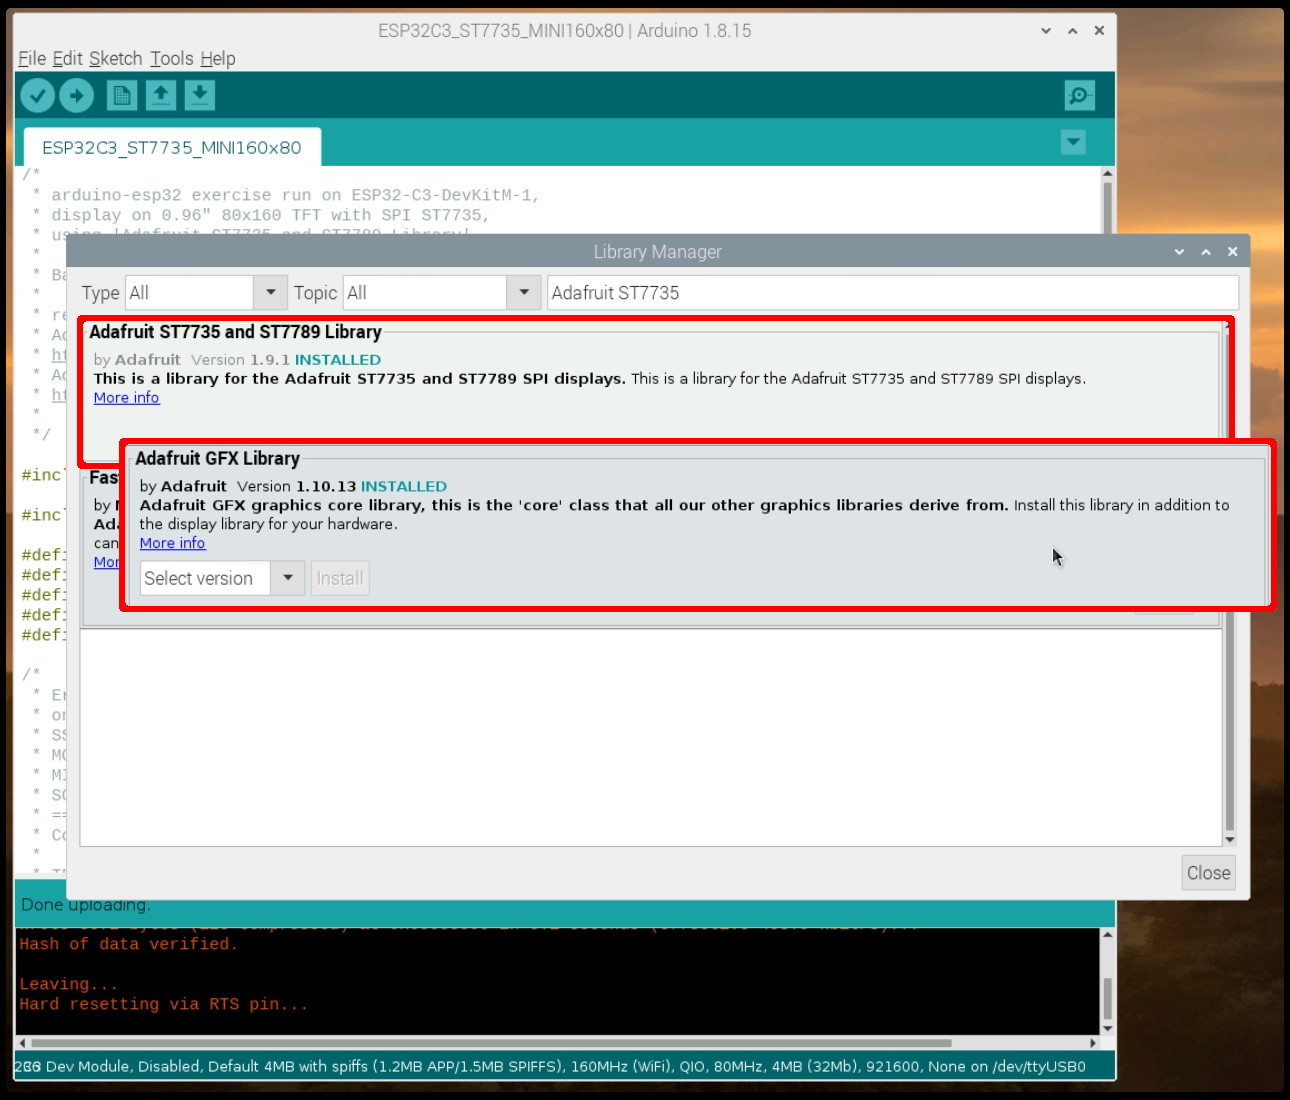Click the console vertical scrollbar

click(x=1107, y=997)
